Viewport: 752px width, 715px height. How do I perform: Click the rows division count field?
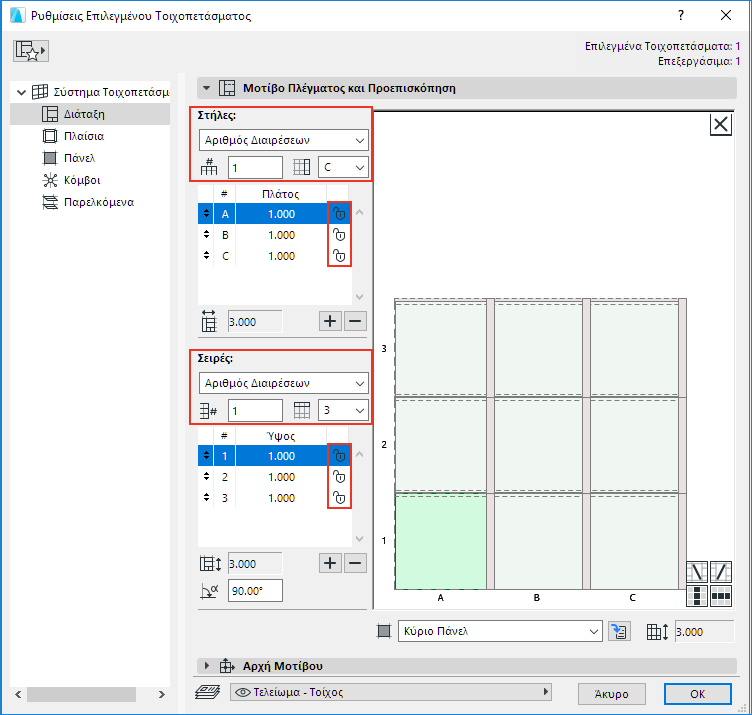255,411
